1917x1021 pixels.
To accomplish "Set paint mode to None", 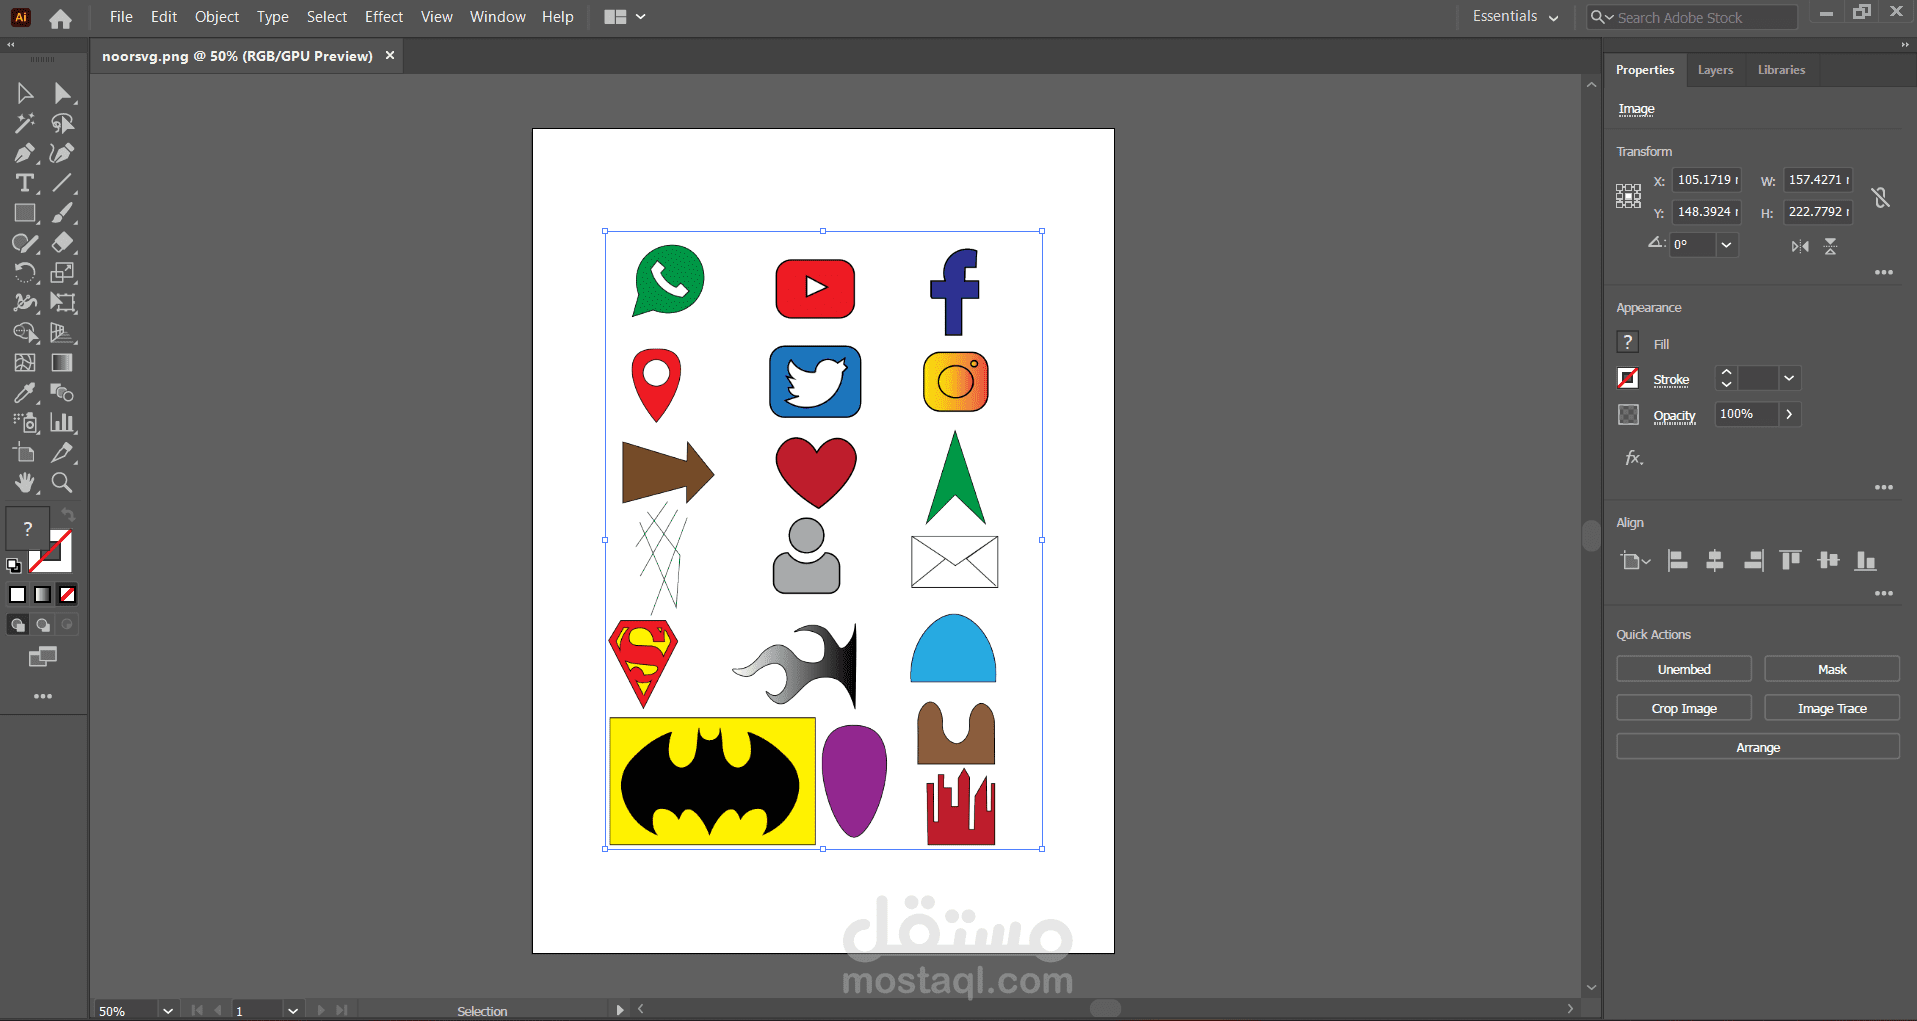I will [x=67, y=595].
